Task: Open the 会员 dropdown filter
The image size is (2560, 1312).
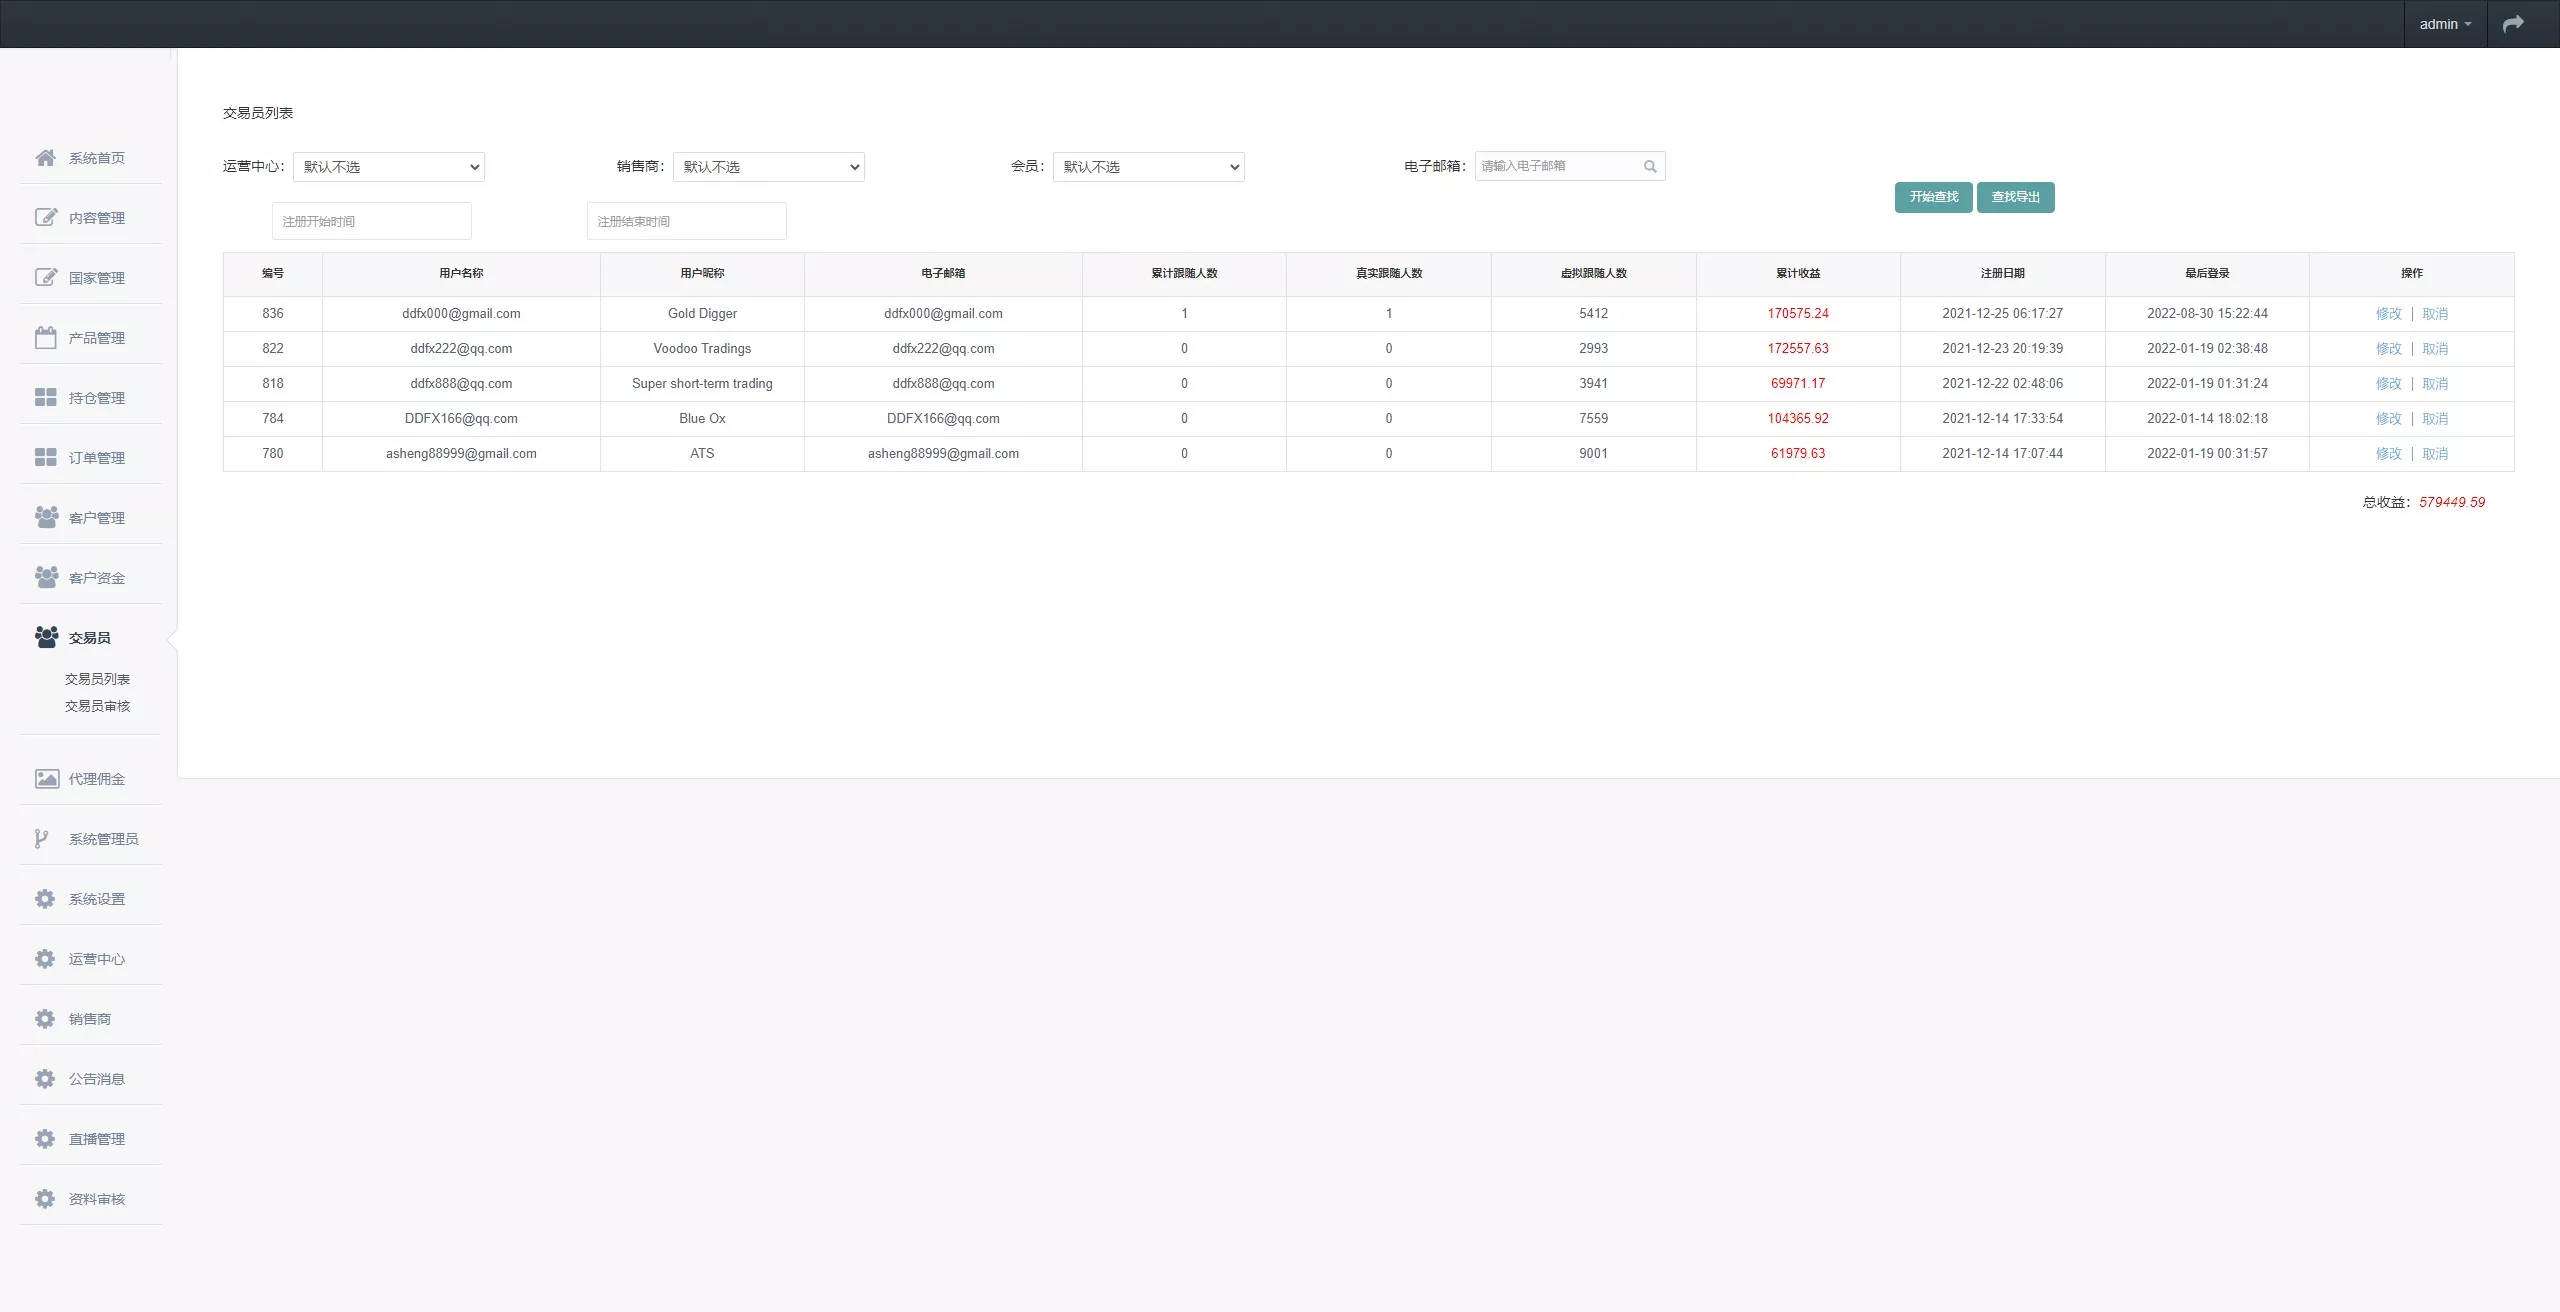Action: [x=1148, y=167]
